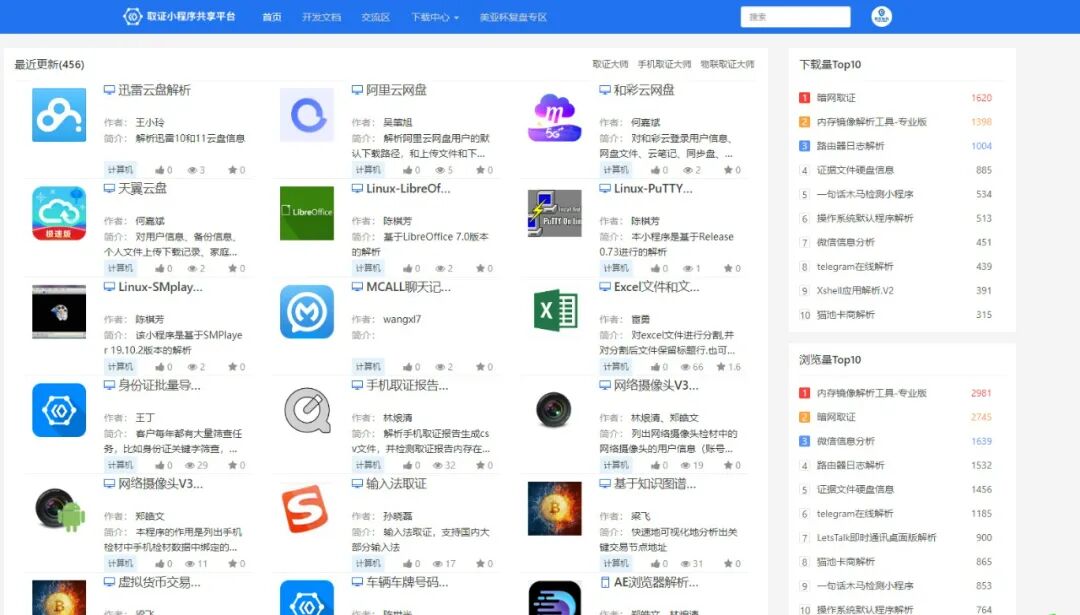1080x615 pixels.
Task: Click view count 2981
Action: [982, 393]
